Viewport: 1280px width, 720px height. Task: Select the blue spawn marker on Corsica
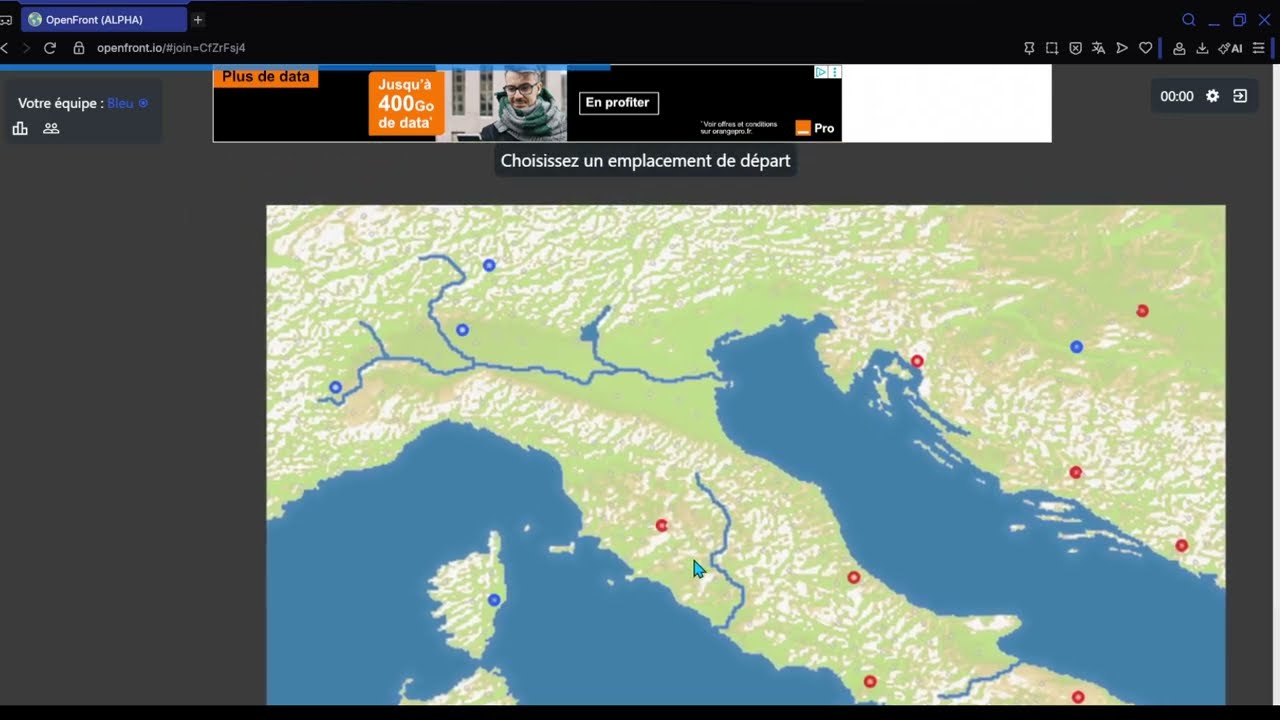click(494, 600)
